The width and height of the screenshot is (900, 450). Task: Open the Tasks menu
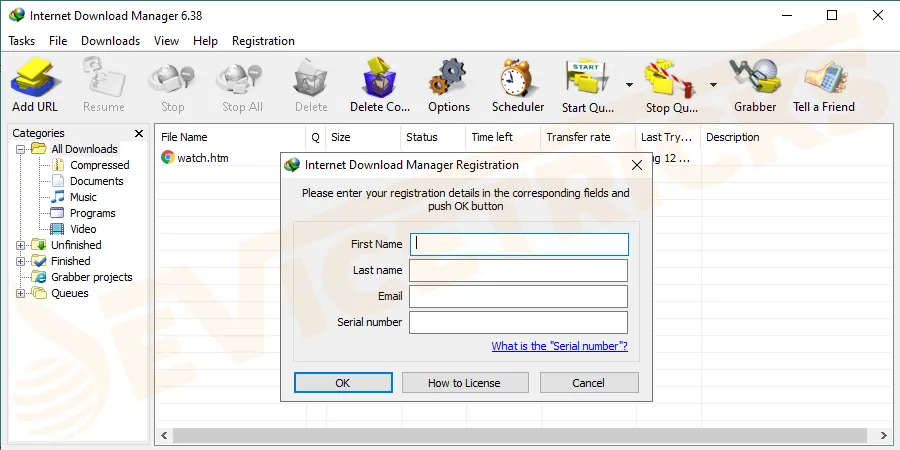pos(21,41)
